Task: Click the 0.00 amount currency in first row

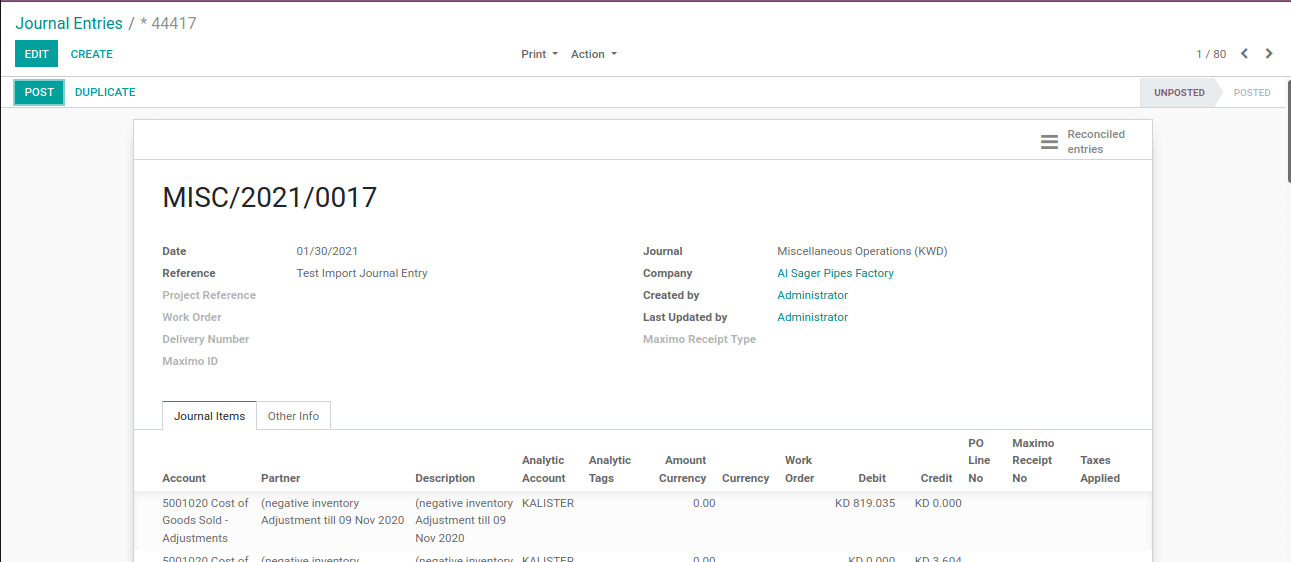Action: (x=704, y=503)
